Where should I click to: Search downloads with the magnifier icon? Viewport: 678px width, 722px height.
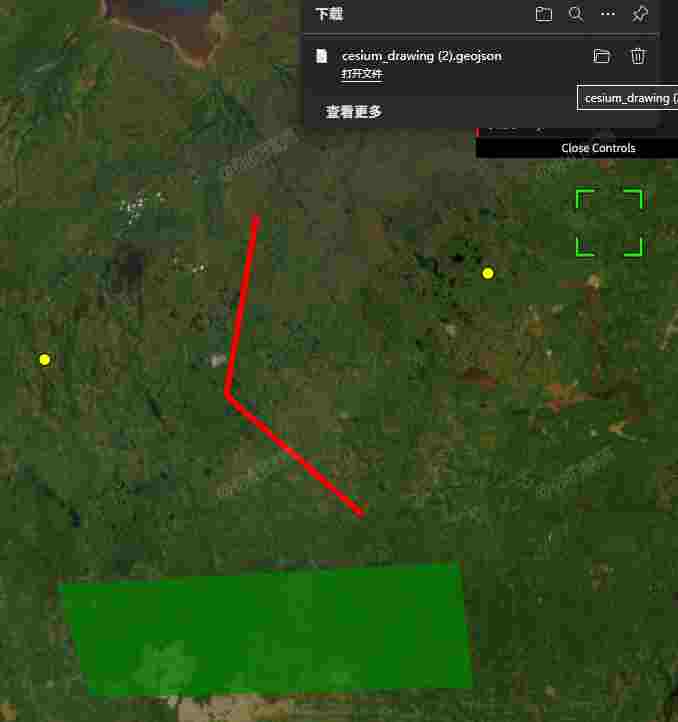pos(576,14)
